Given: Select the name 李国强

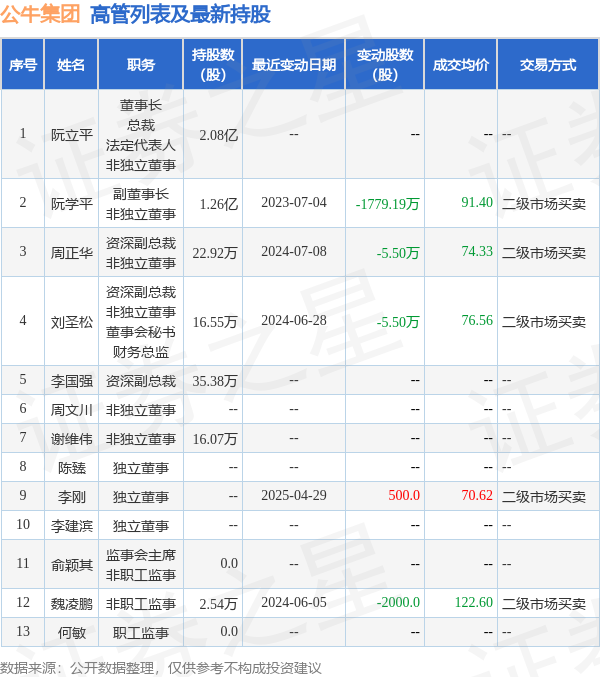Looking at the screenshot, I should tap(72, 381).
